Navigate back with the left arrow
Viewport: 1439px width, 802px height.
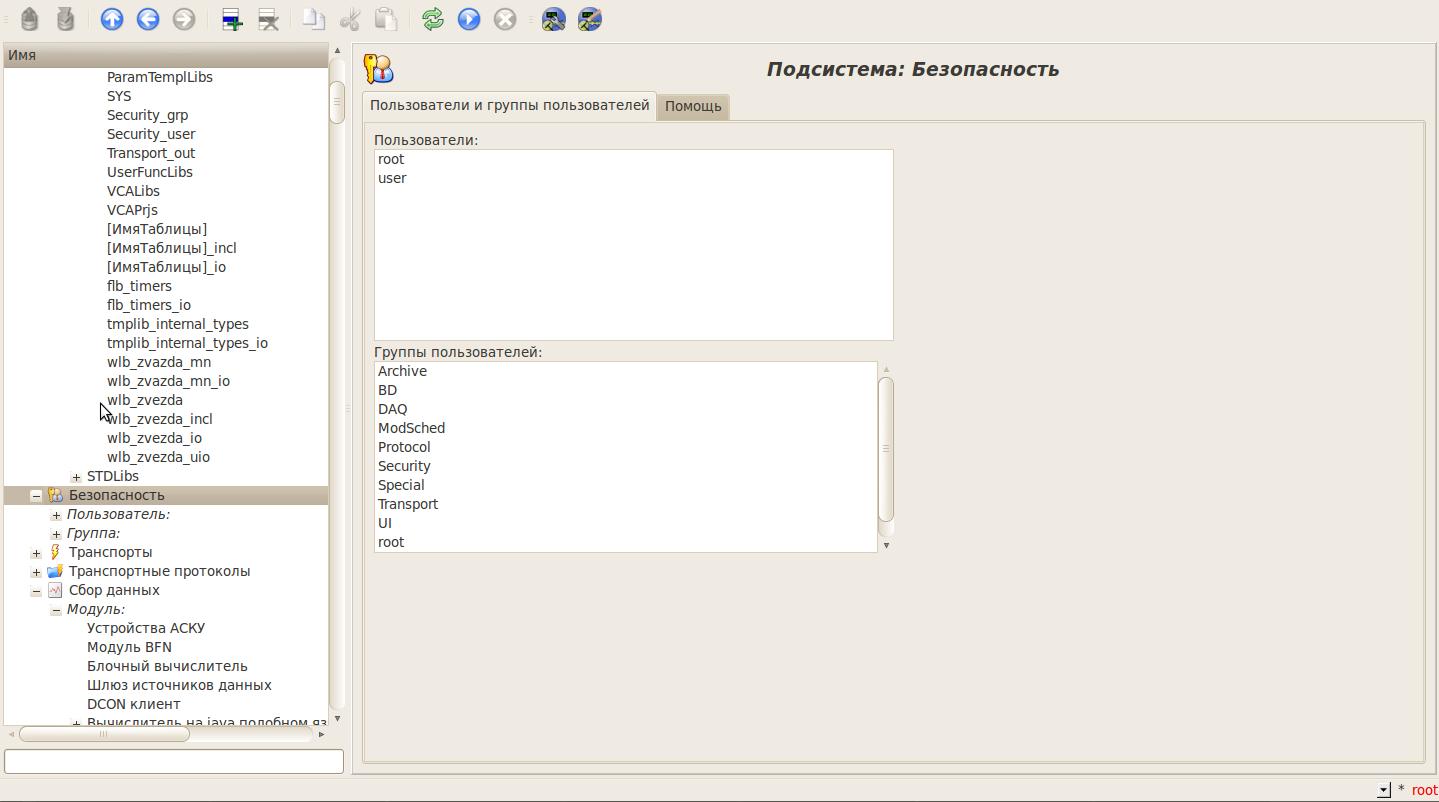tap(148, 19)
